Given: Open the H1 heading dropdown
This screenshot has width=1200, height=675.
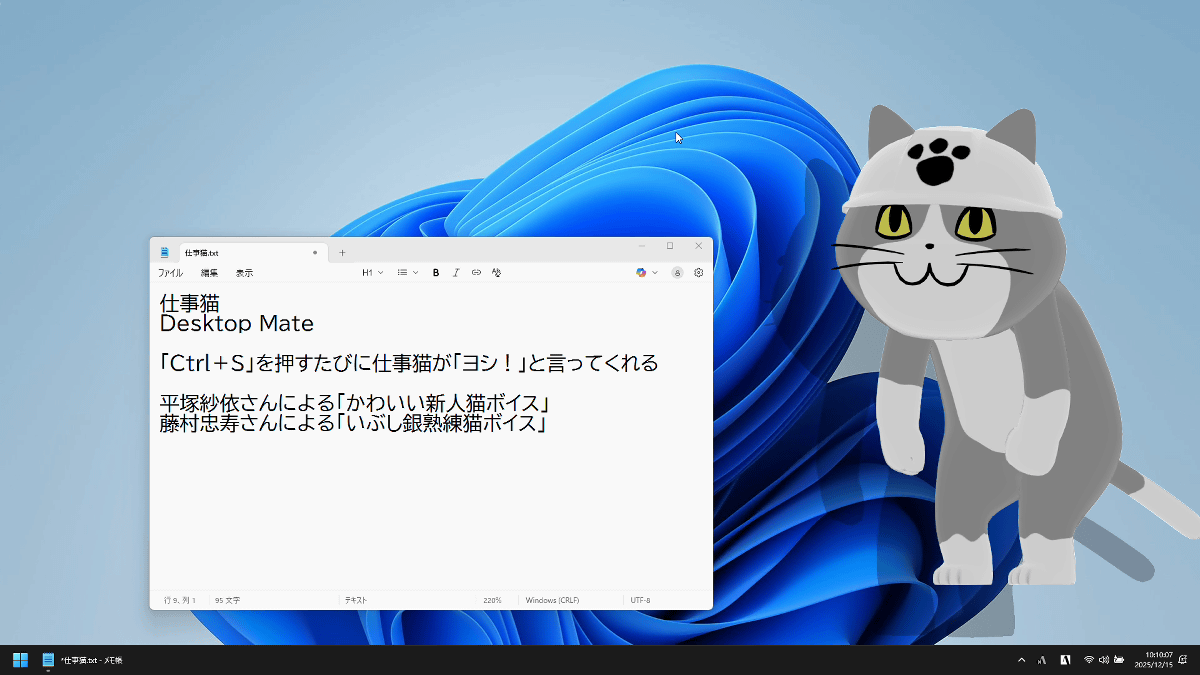Looking at the screenshot, I should tap(372, 272).
